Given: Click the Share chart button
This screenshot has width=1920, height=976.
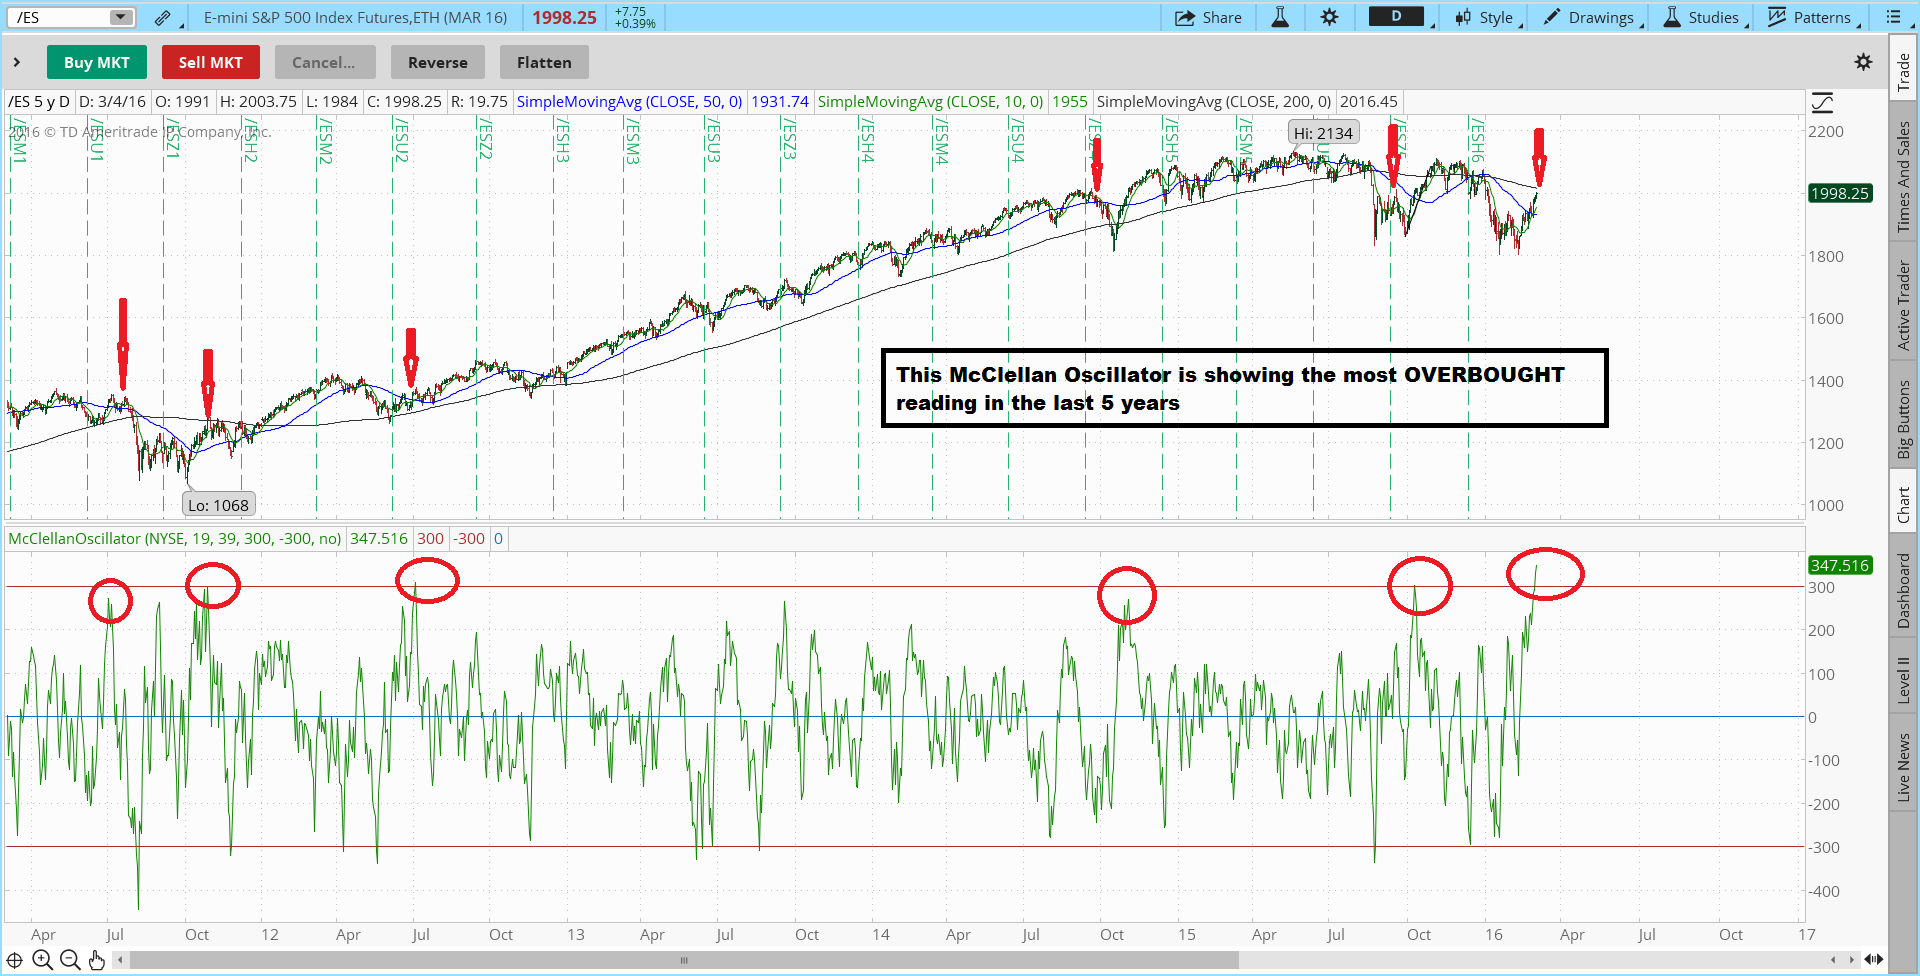Looking at the screenshot, I should tap(1208, 17).
